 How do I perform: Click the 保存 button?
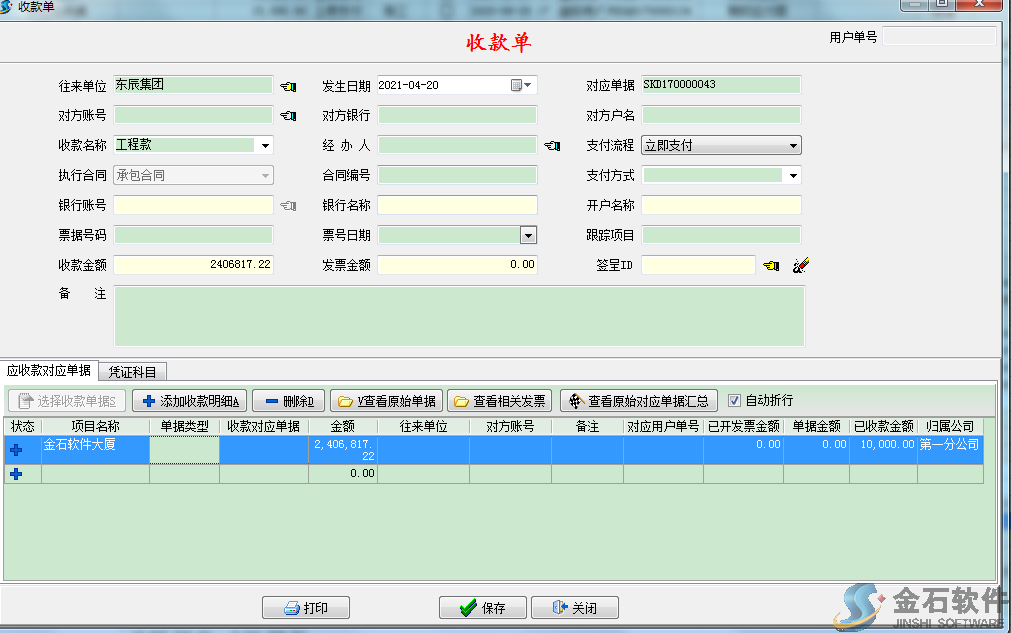point(482,608)
